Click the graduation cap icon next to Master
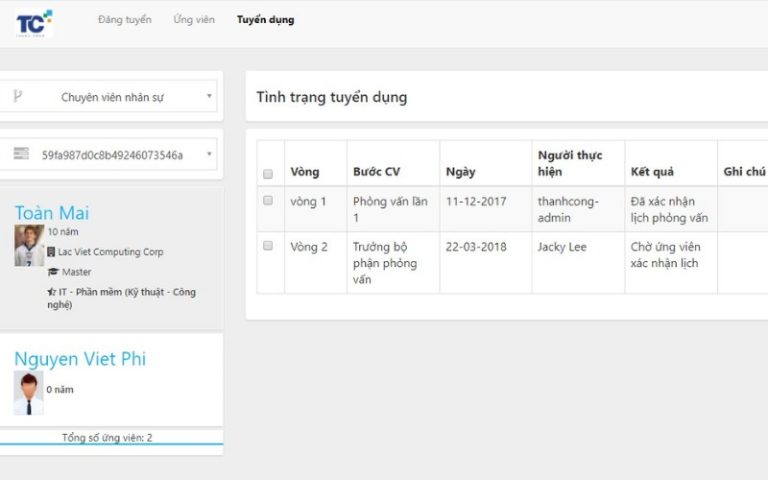This screenshot has height=480, width=768. 52,272
